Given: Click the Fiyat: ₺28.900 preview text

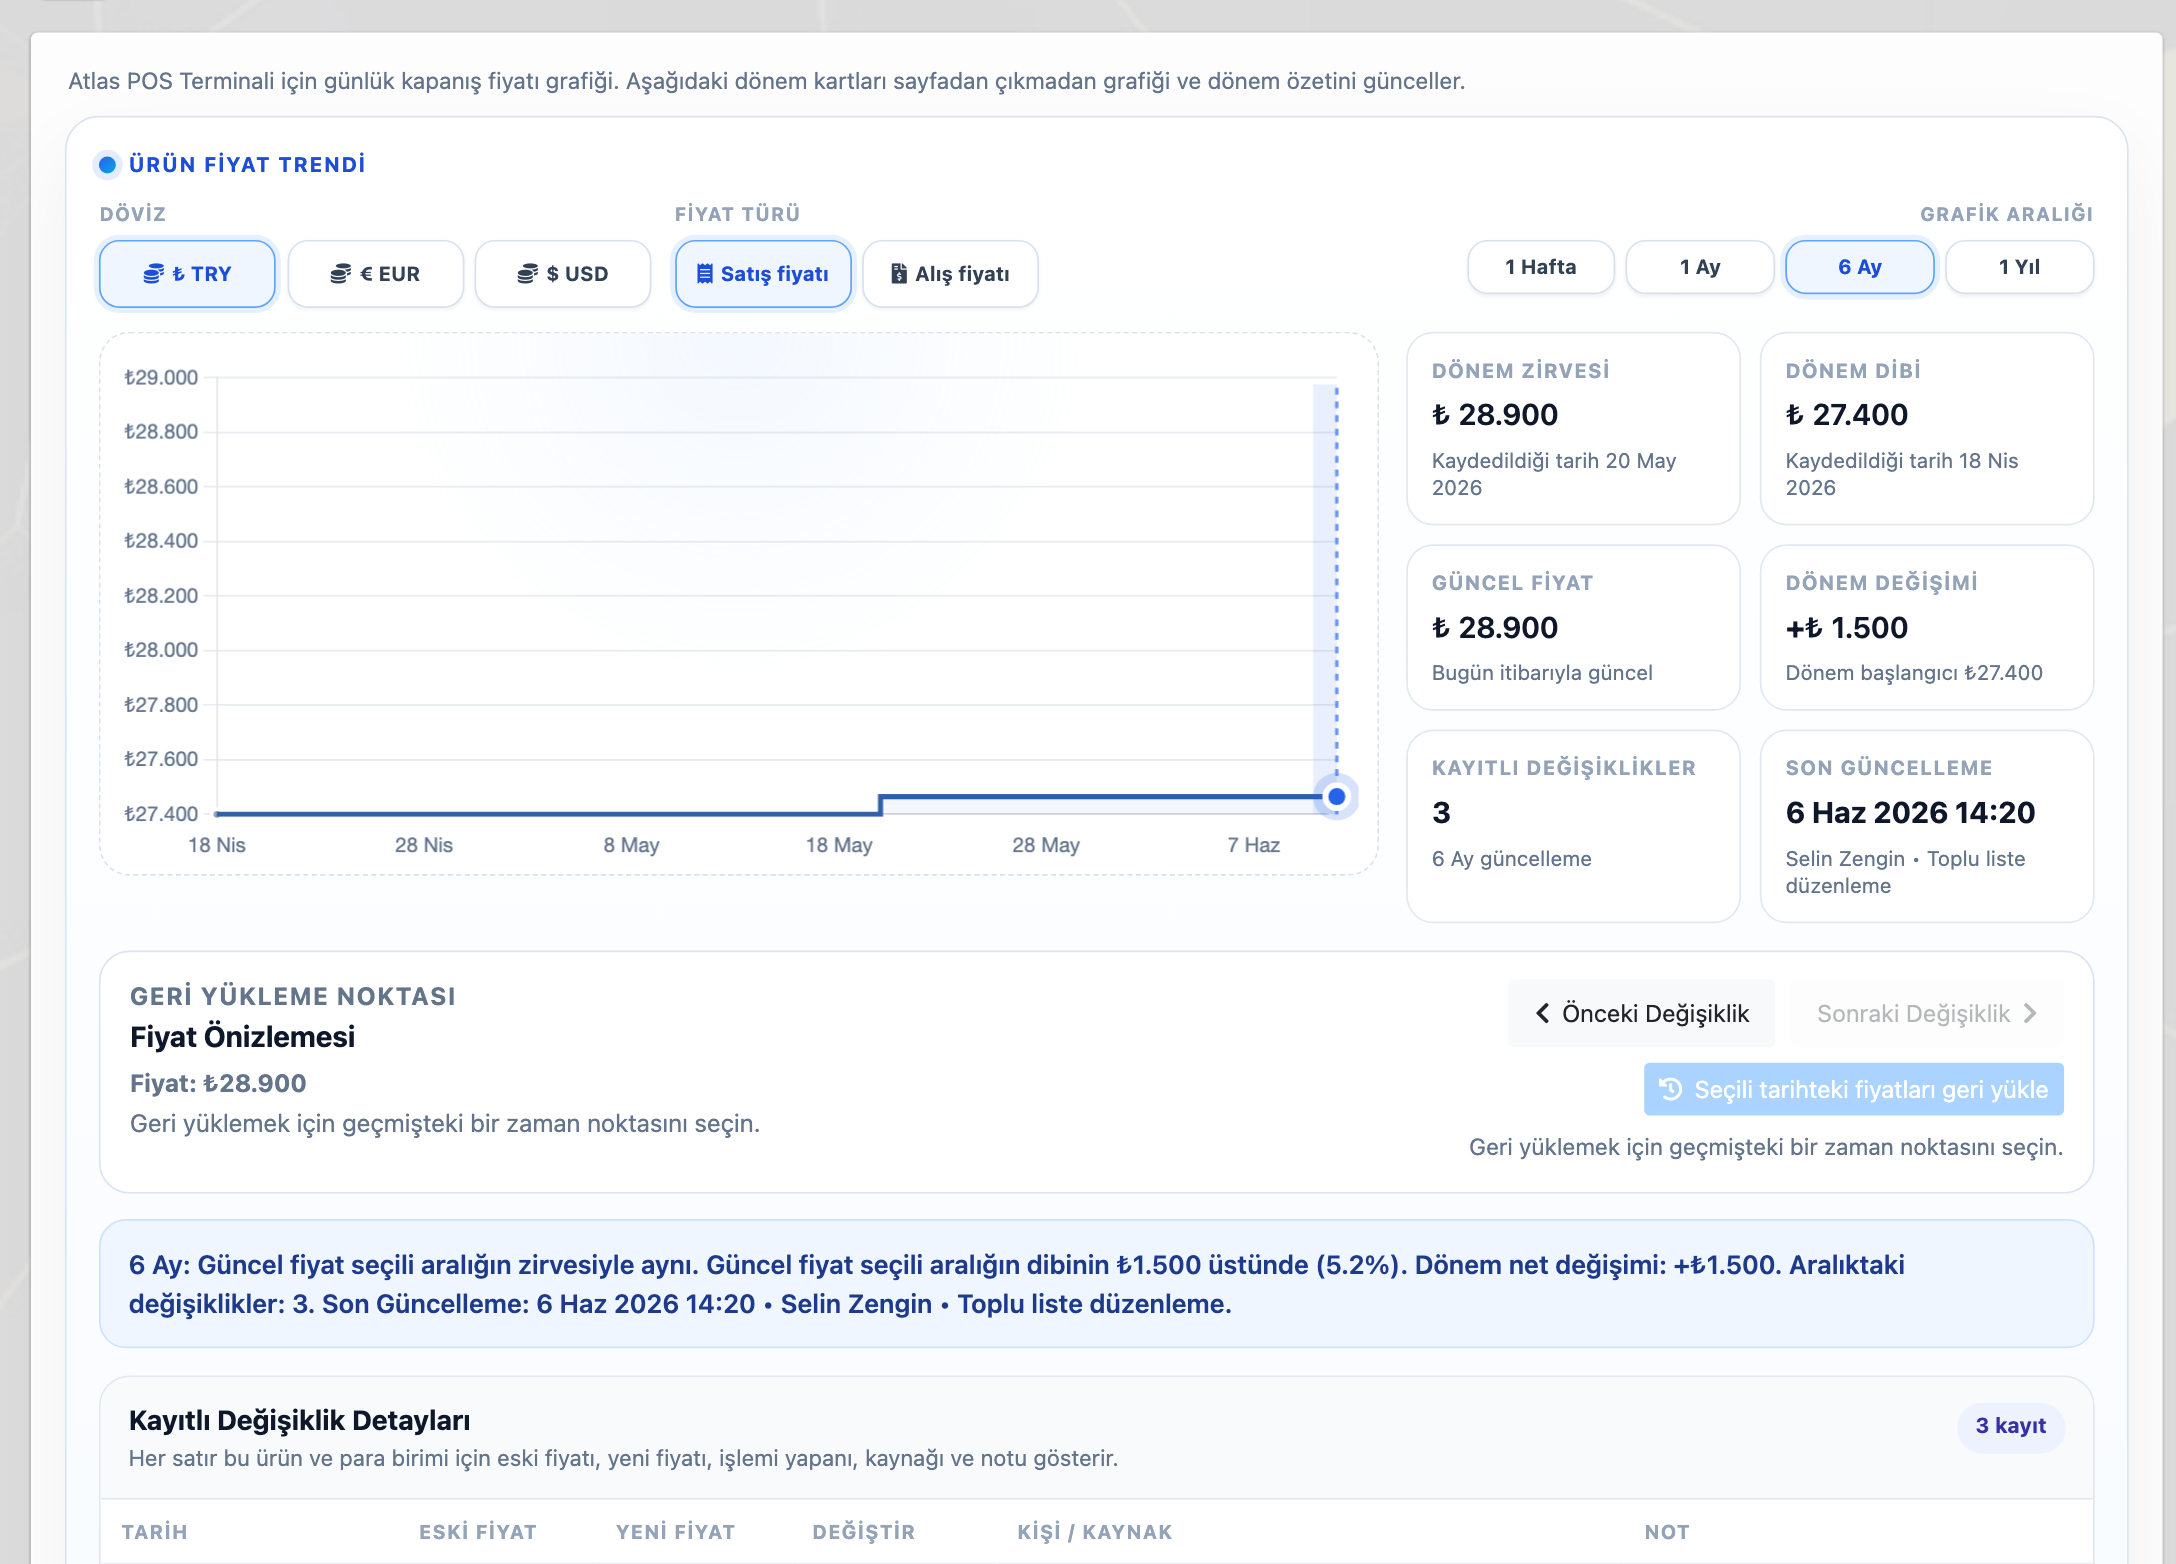Looking at the screenshot, I should click(x=218, y=1083).
